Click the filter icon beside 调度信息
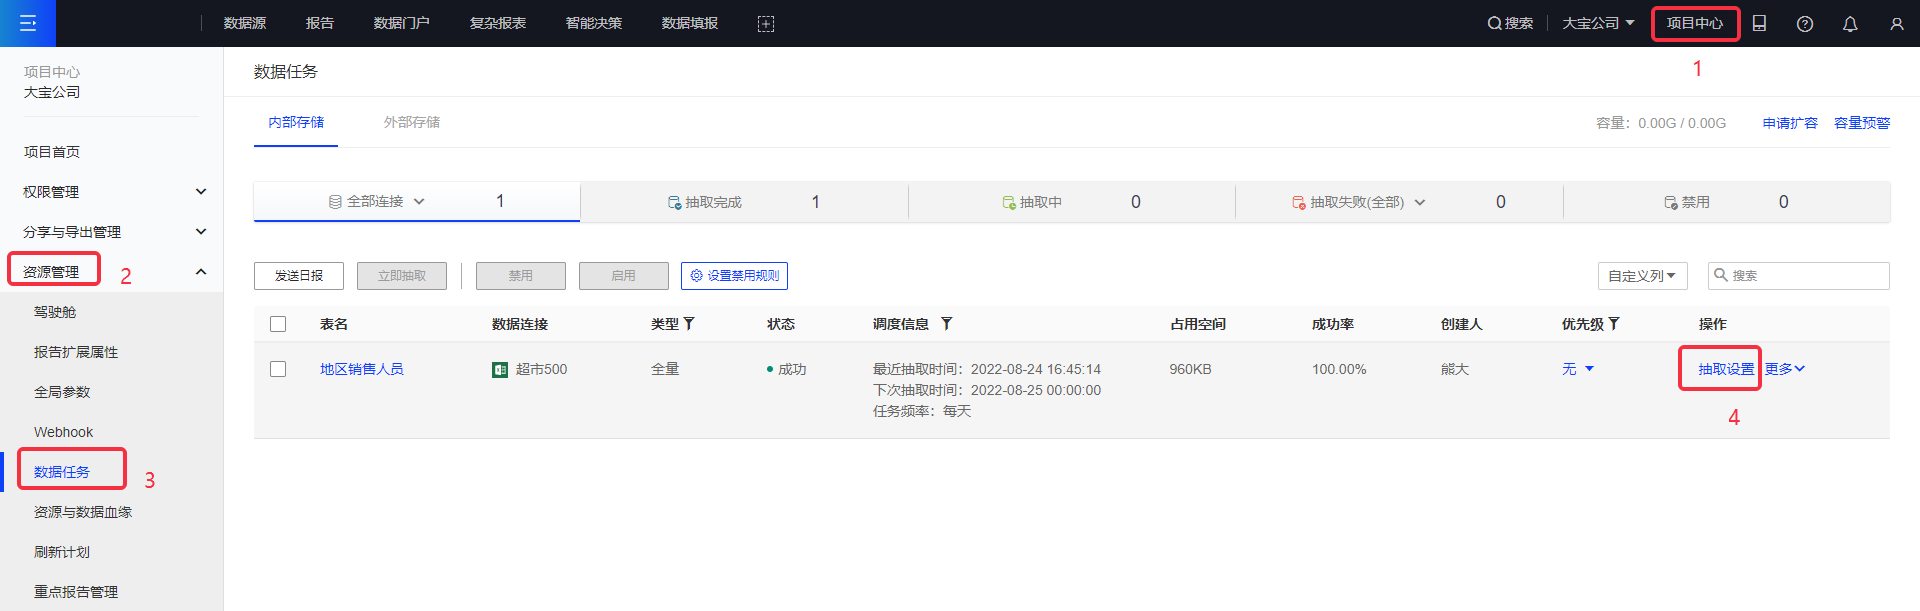The width and height of the screenshot is (1920, 611). tap(946, 324)
